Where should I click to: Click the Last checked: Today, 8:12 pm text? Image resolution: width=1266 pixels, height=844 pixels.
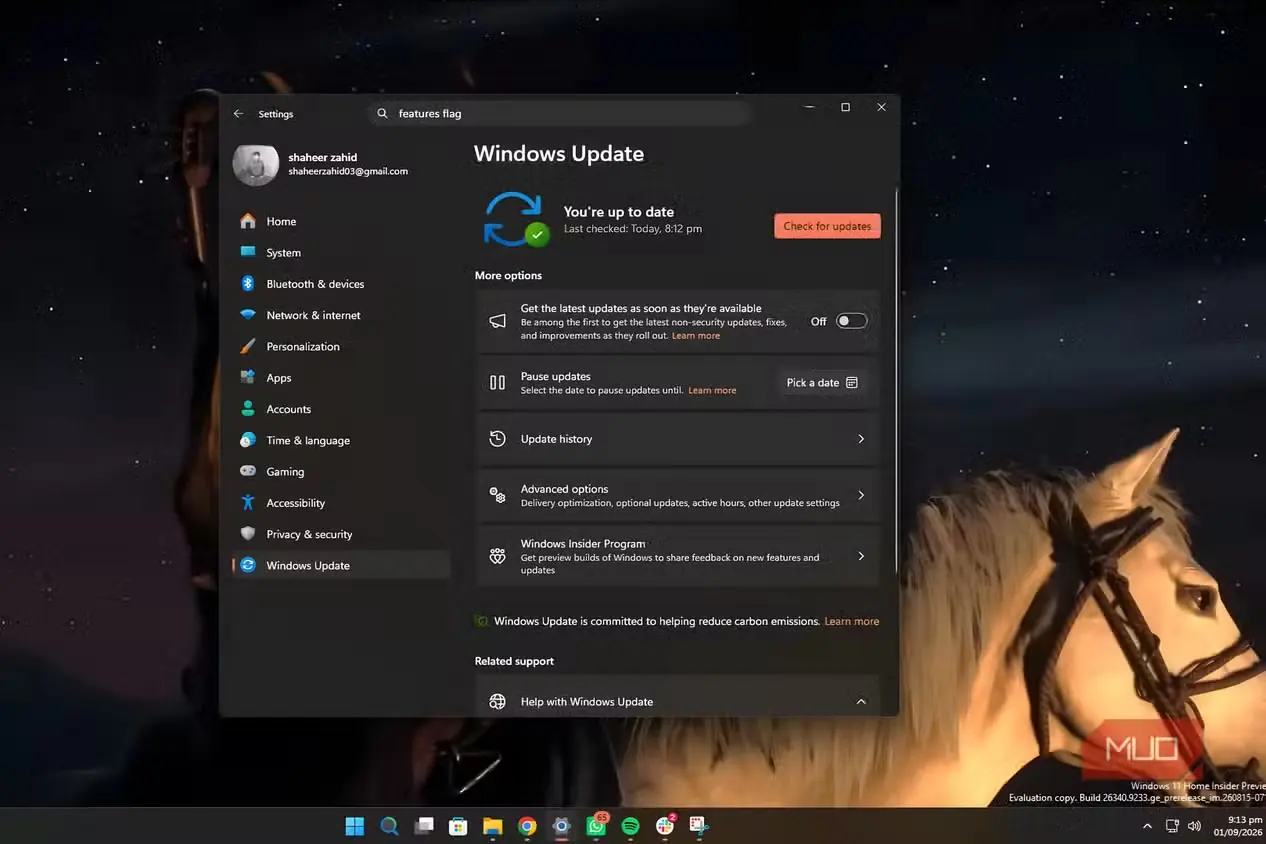[x=633, y=229]
